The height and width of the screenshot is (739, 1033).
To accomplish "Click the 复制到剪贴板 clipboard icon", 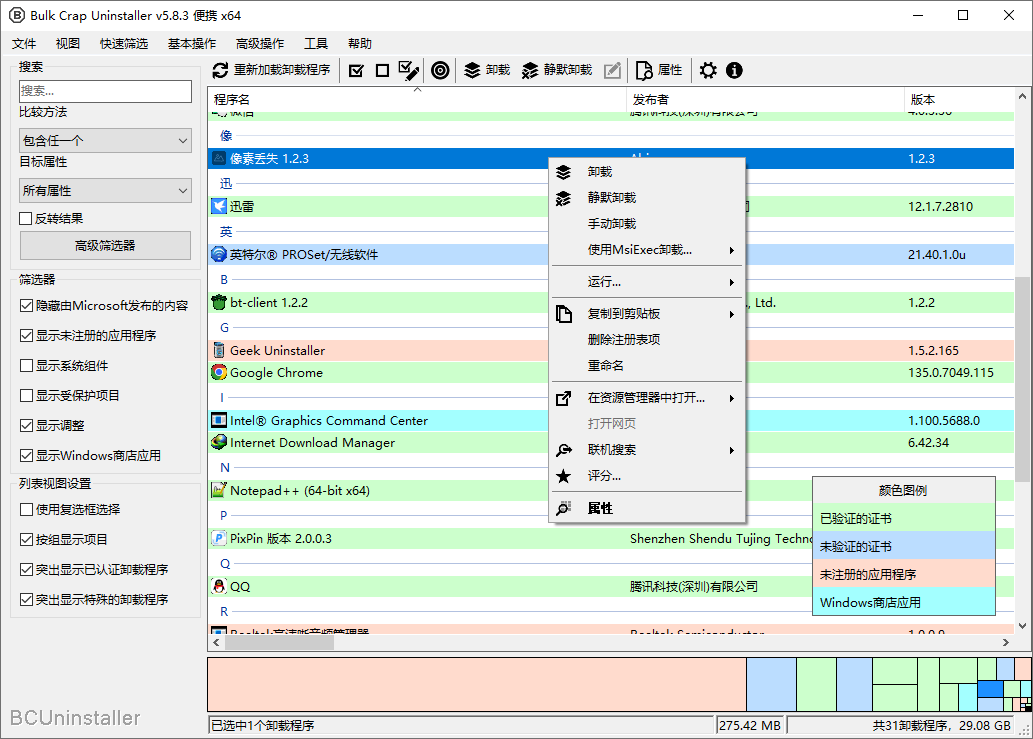I will pyautogui.click(x=564, y=314).
